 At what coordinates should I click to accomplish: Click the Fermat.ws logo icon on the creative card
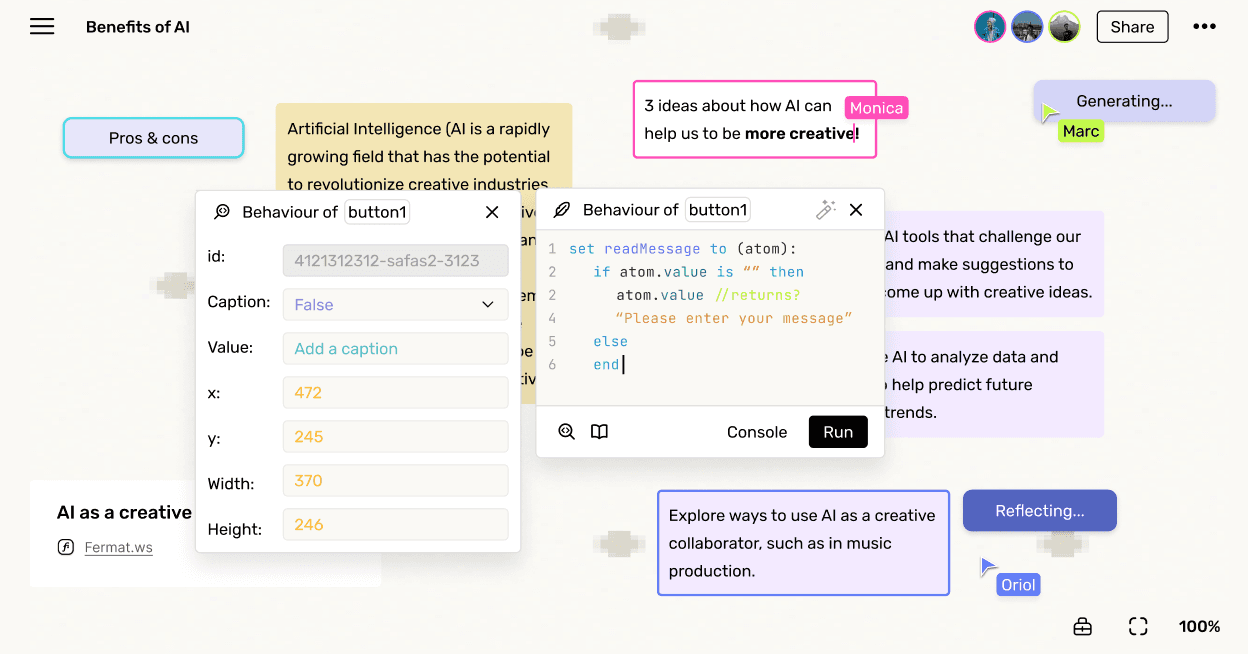[65, 547]
